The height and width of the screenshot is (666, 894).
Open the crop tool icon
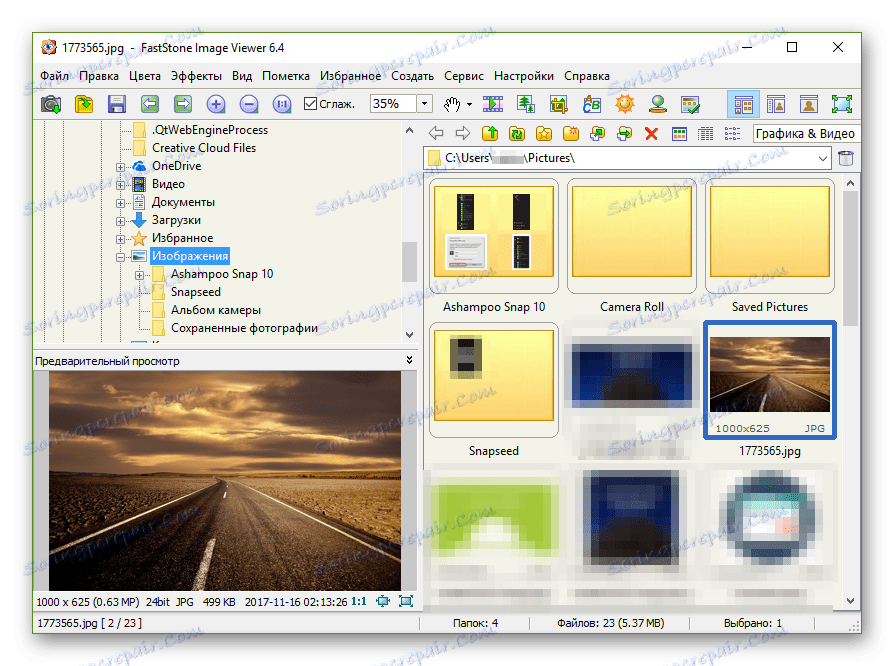[x=558, y=104]
